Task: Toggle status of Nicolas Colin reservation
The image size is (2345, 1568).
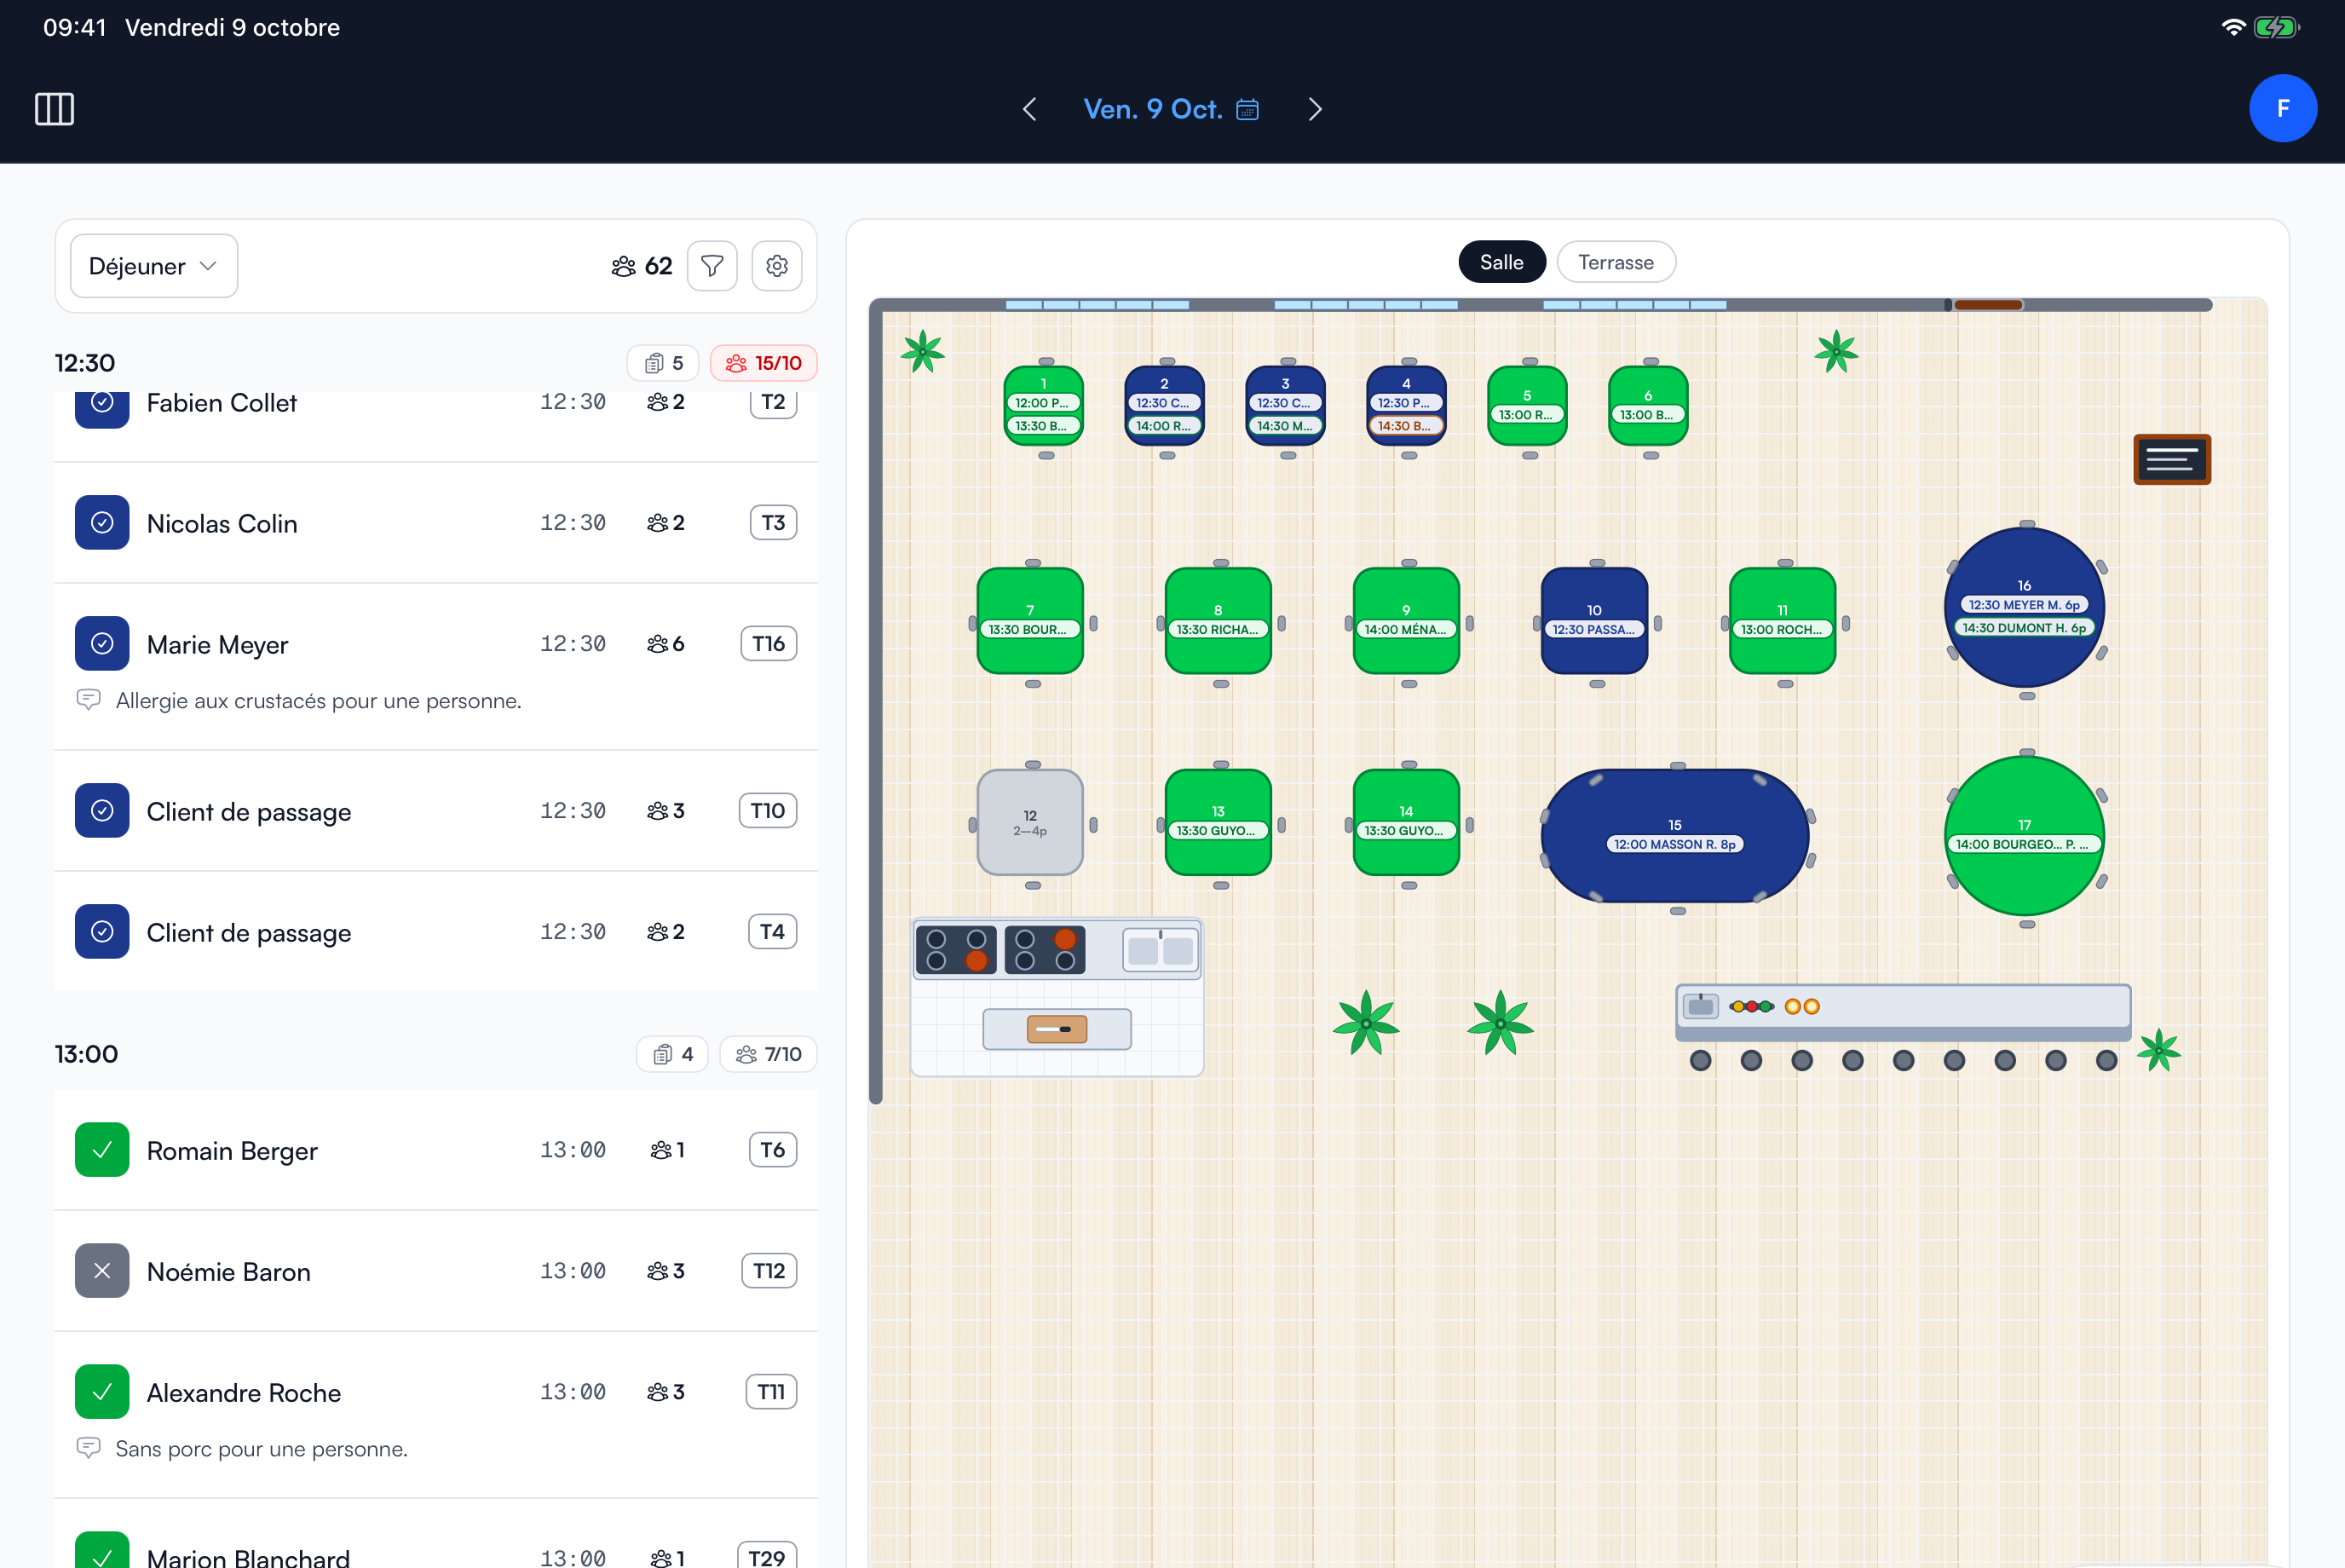Action: coord(102,522)
